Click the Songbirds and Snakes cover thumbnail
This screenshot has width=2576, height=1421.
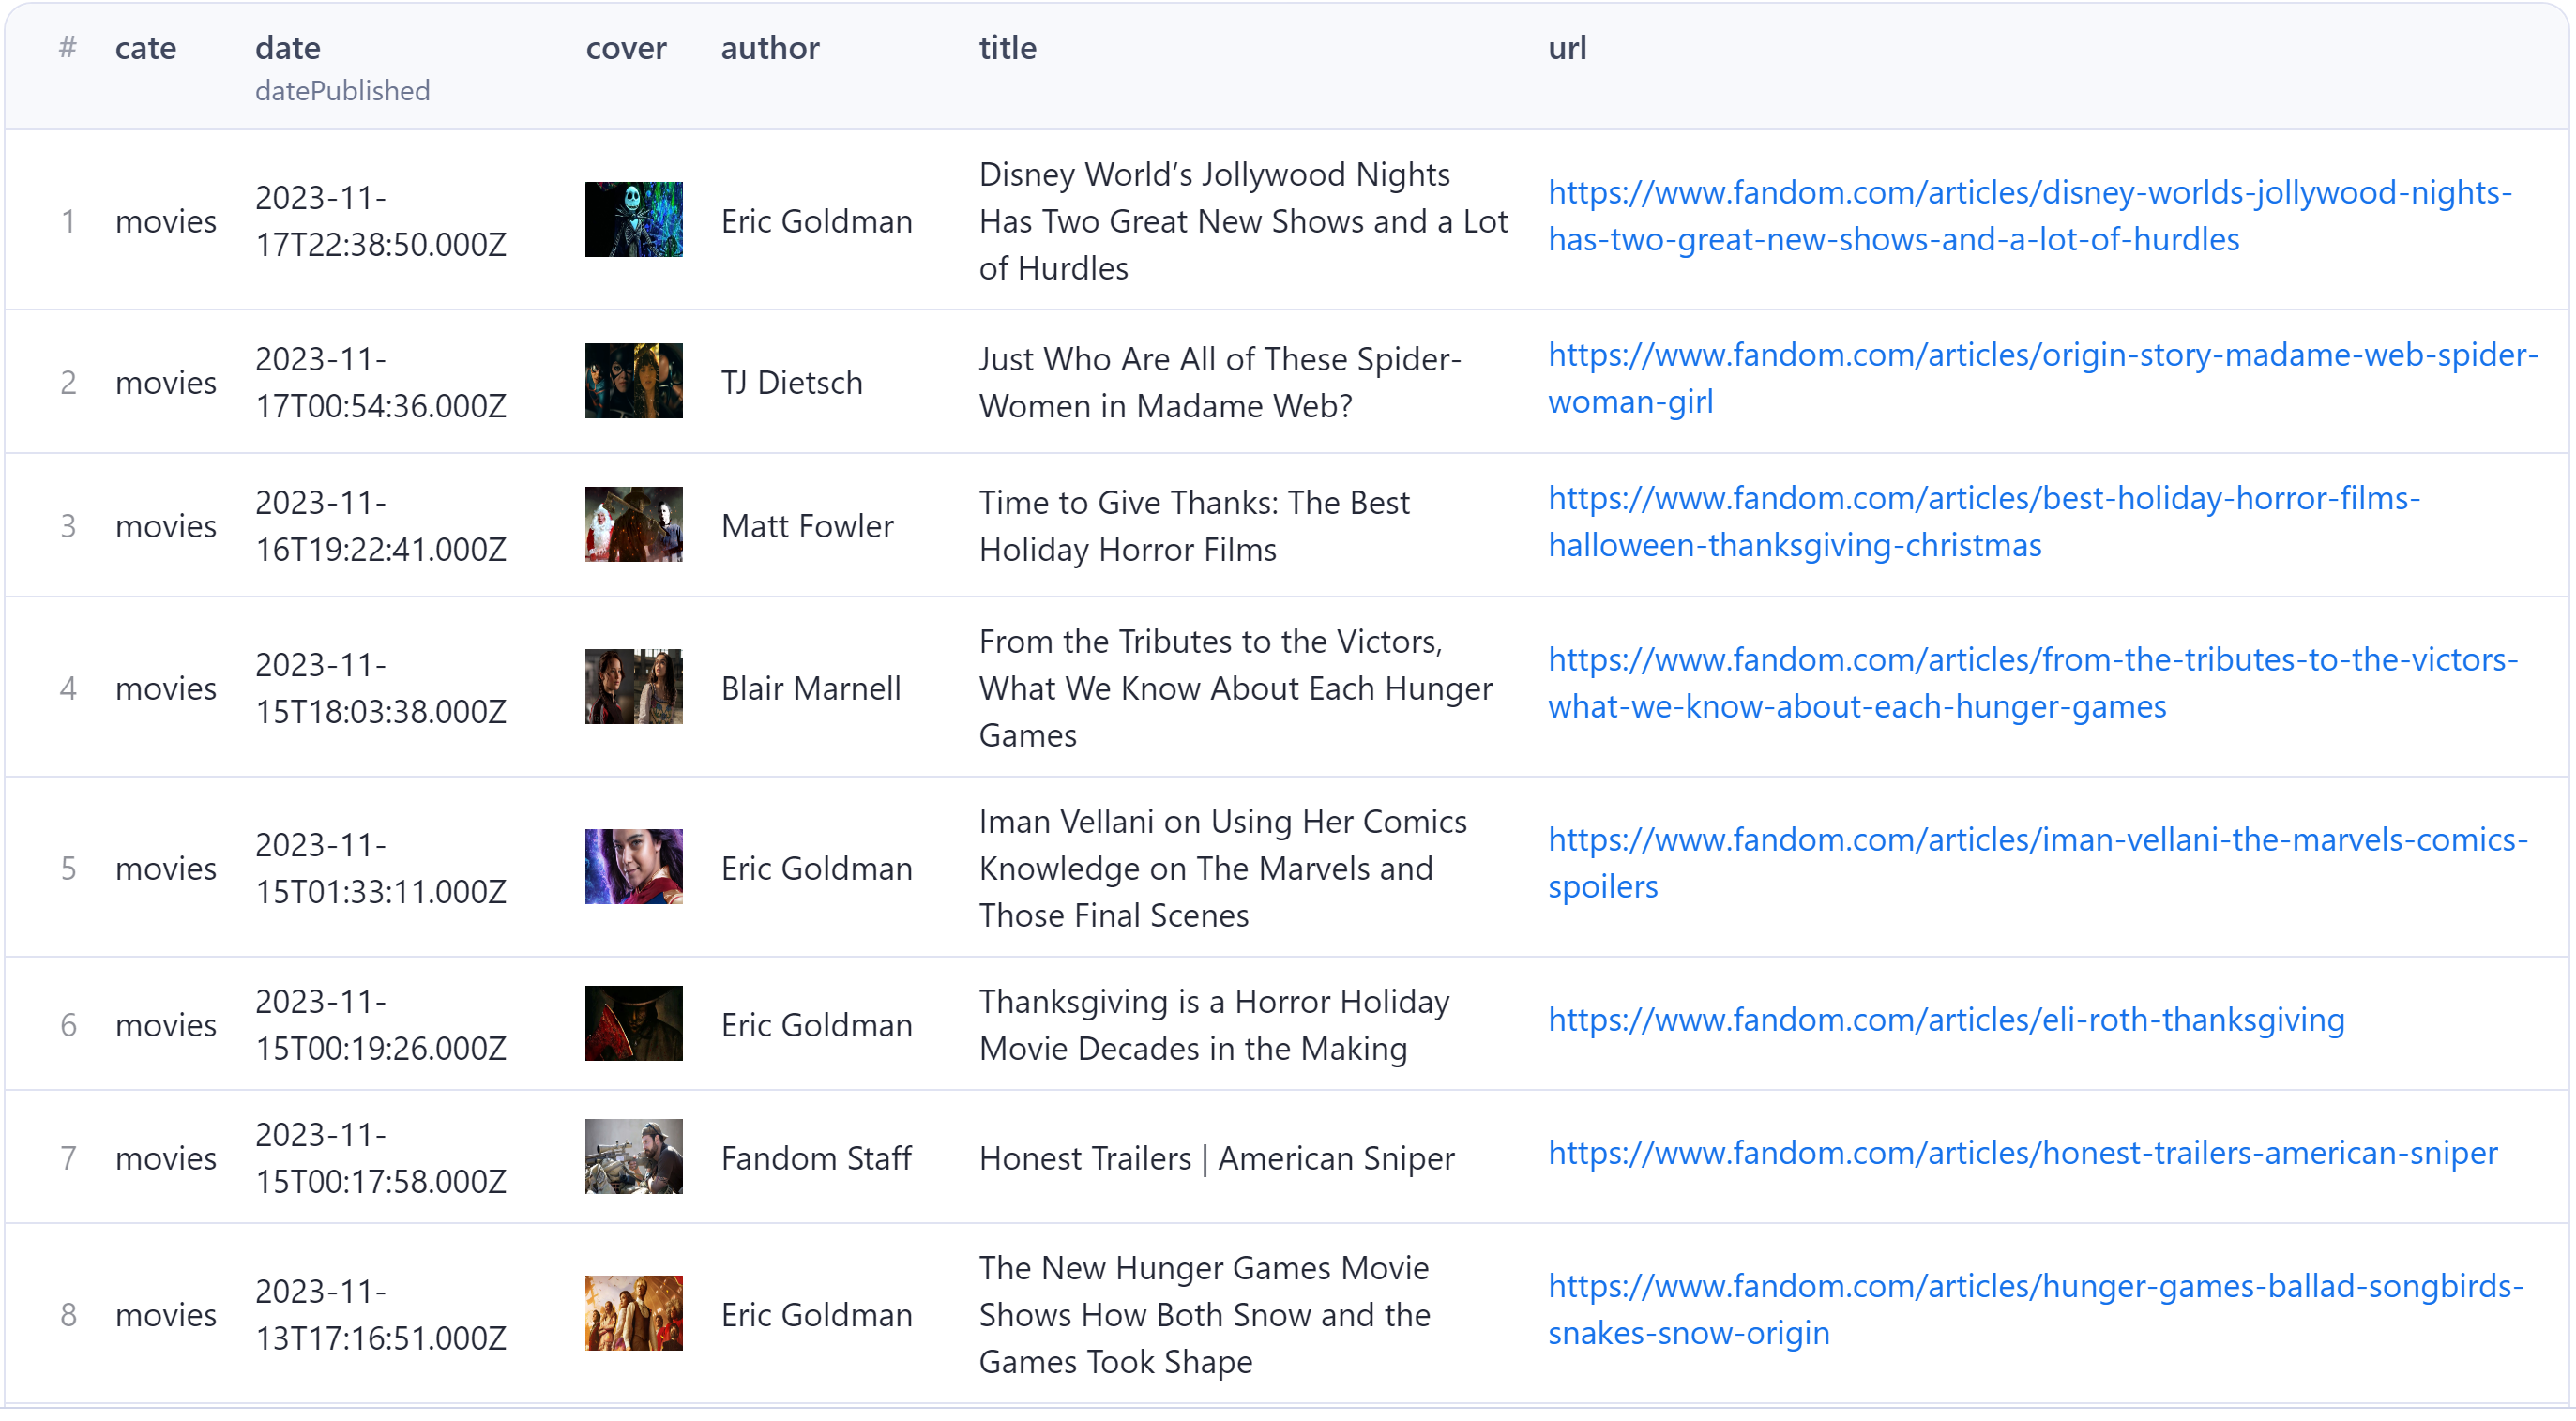point(633,1314)
